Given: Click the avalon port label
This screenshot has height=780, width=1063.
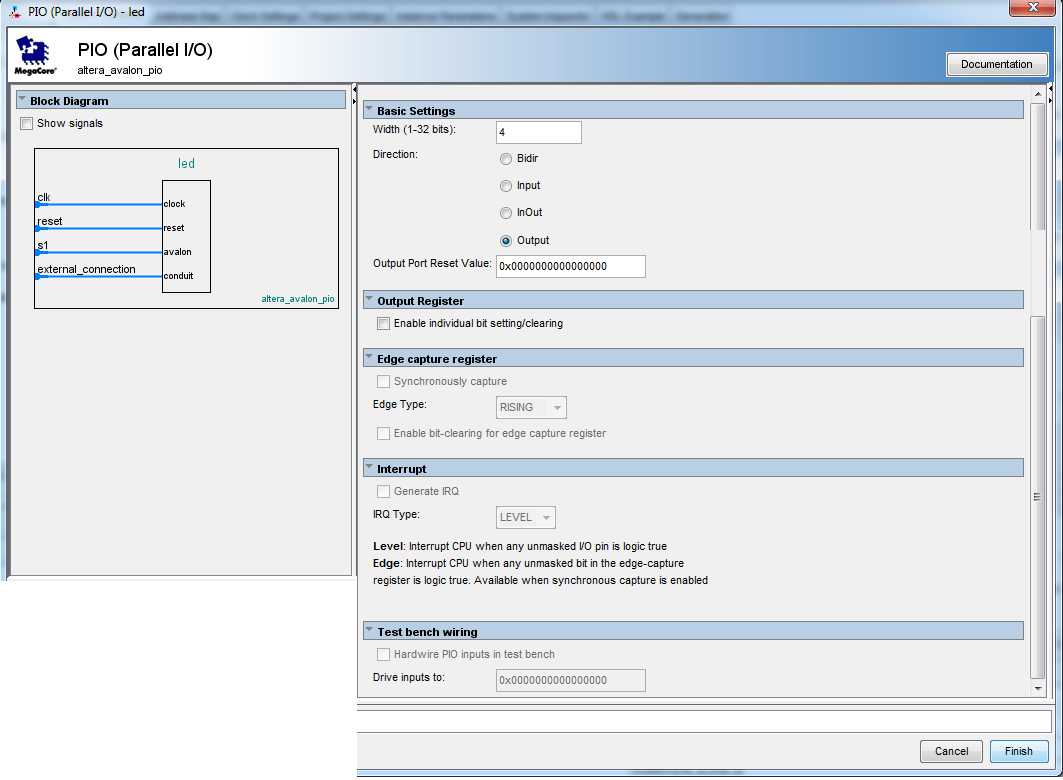Looking at the screenshot, I should (x=178, y=252).
